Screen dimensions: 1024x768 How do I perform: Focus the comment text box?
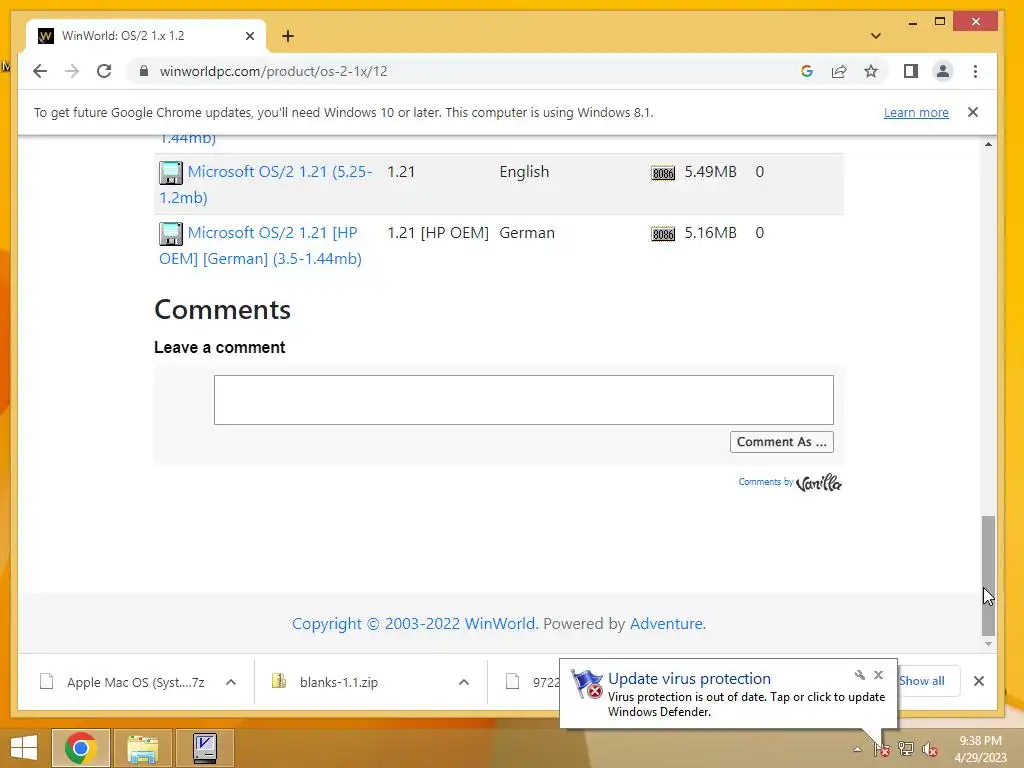[x=524, y=400]
